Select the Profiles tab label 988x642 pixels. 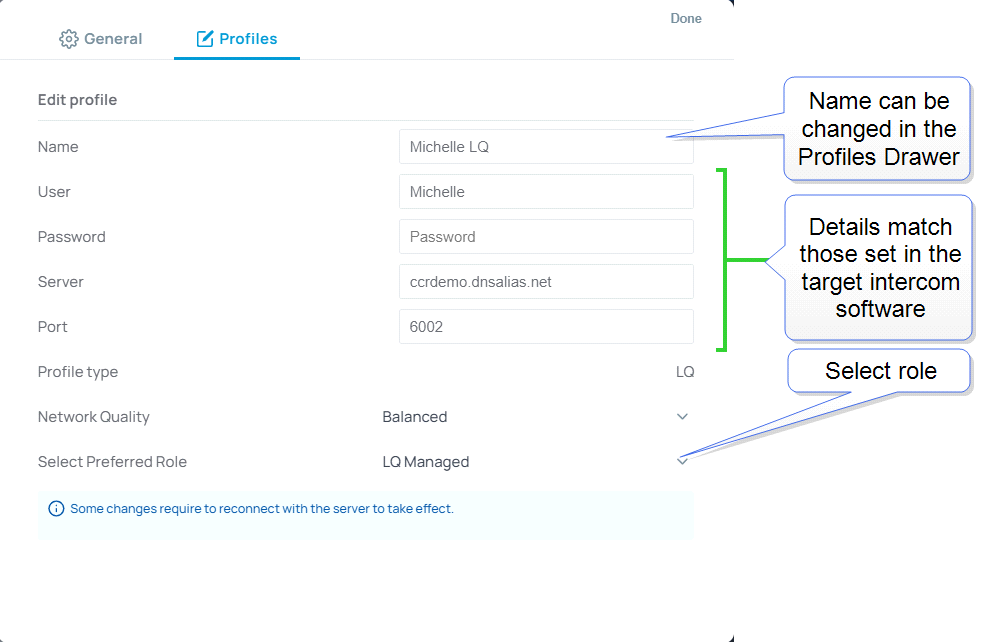(x=248, y=39)
